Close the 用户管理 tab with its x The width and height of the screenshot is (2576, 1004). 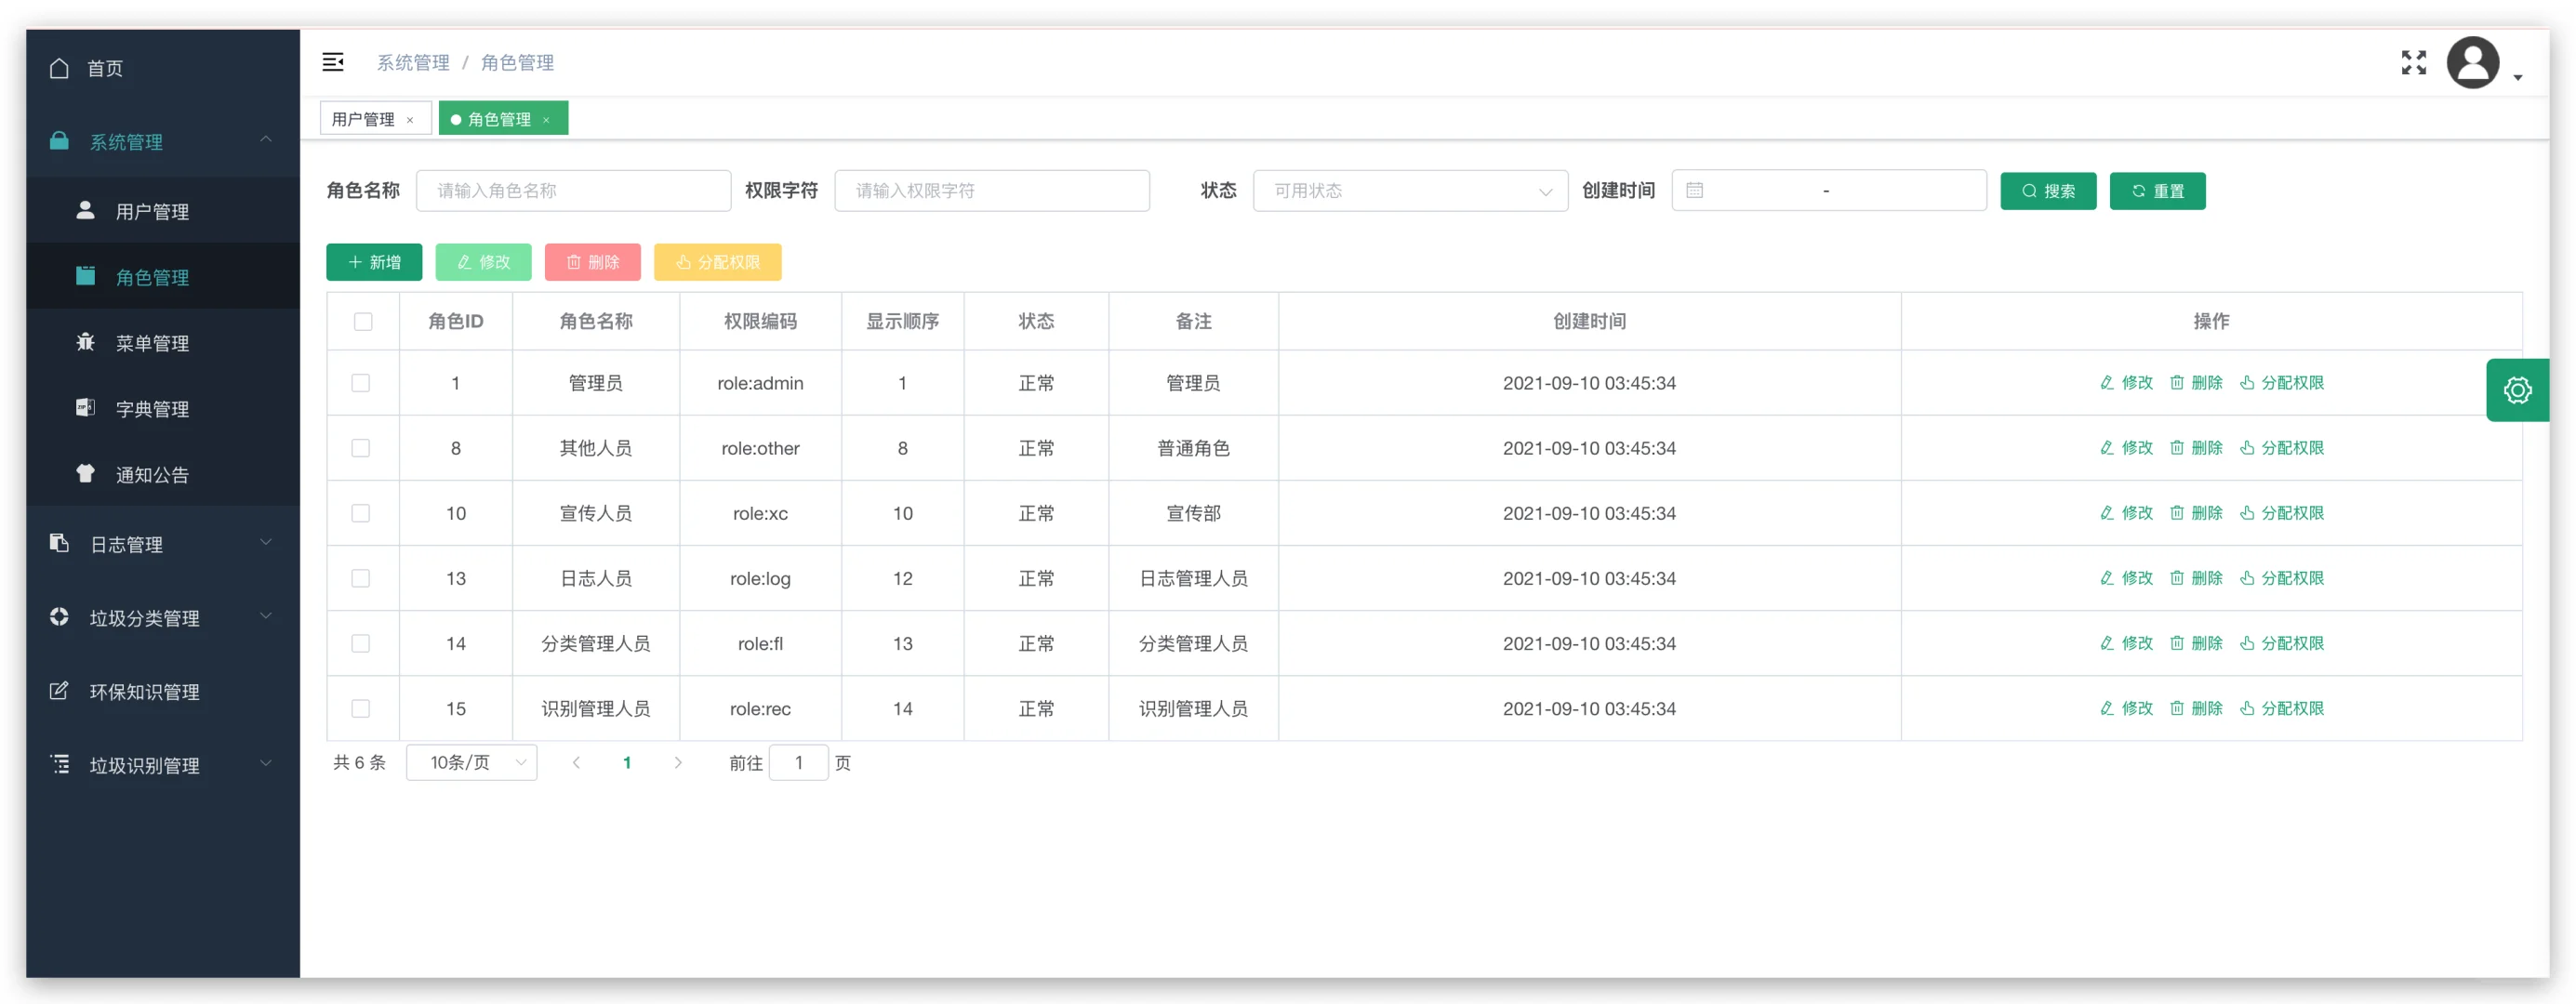(410, 120)
